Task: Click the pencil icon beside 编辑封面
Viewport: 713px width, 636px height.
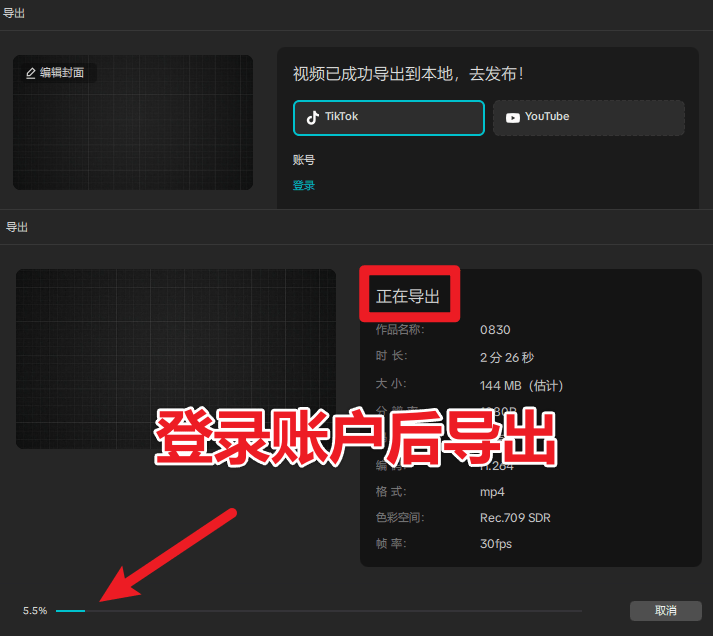Action: coord(30,73)
